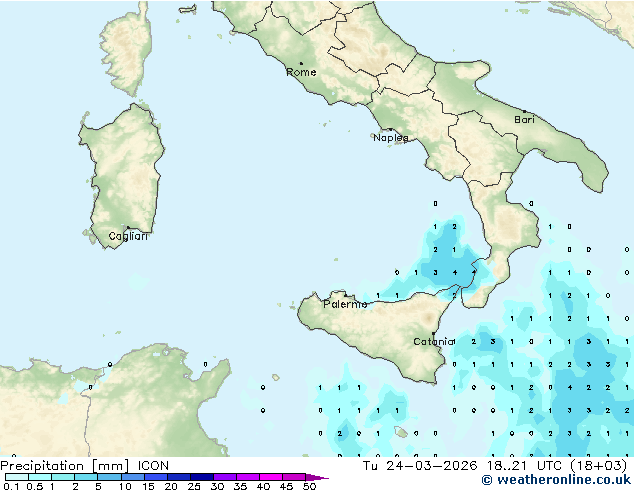Viewport: 634px width, 490px height.
Task: Select the 45–50 mm legend swatch
Action: click(294, 477)
